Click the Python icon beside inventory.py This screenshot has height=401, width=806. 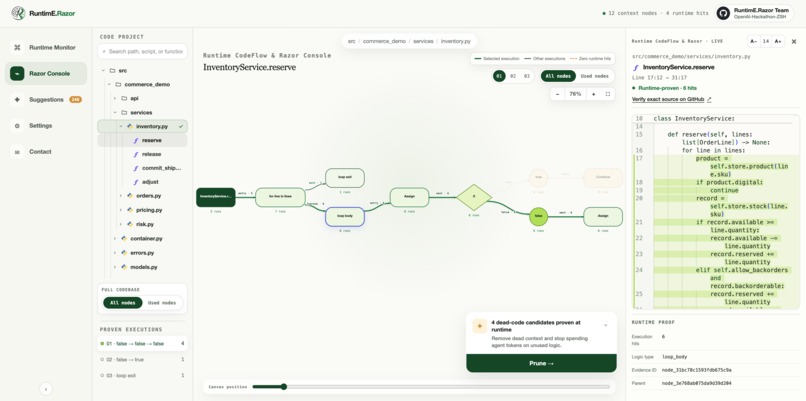130,126
